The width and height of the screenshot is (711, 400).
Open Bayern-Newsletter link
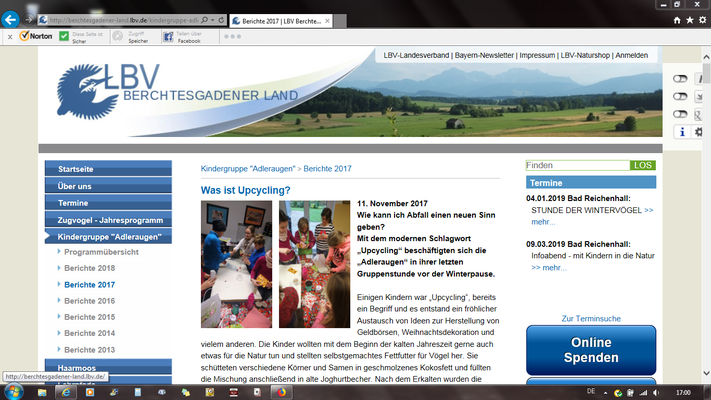point(484,55)
